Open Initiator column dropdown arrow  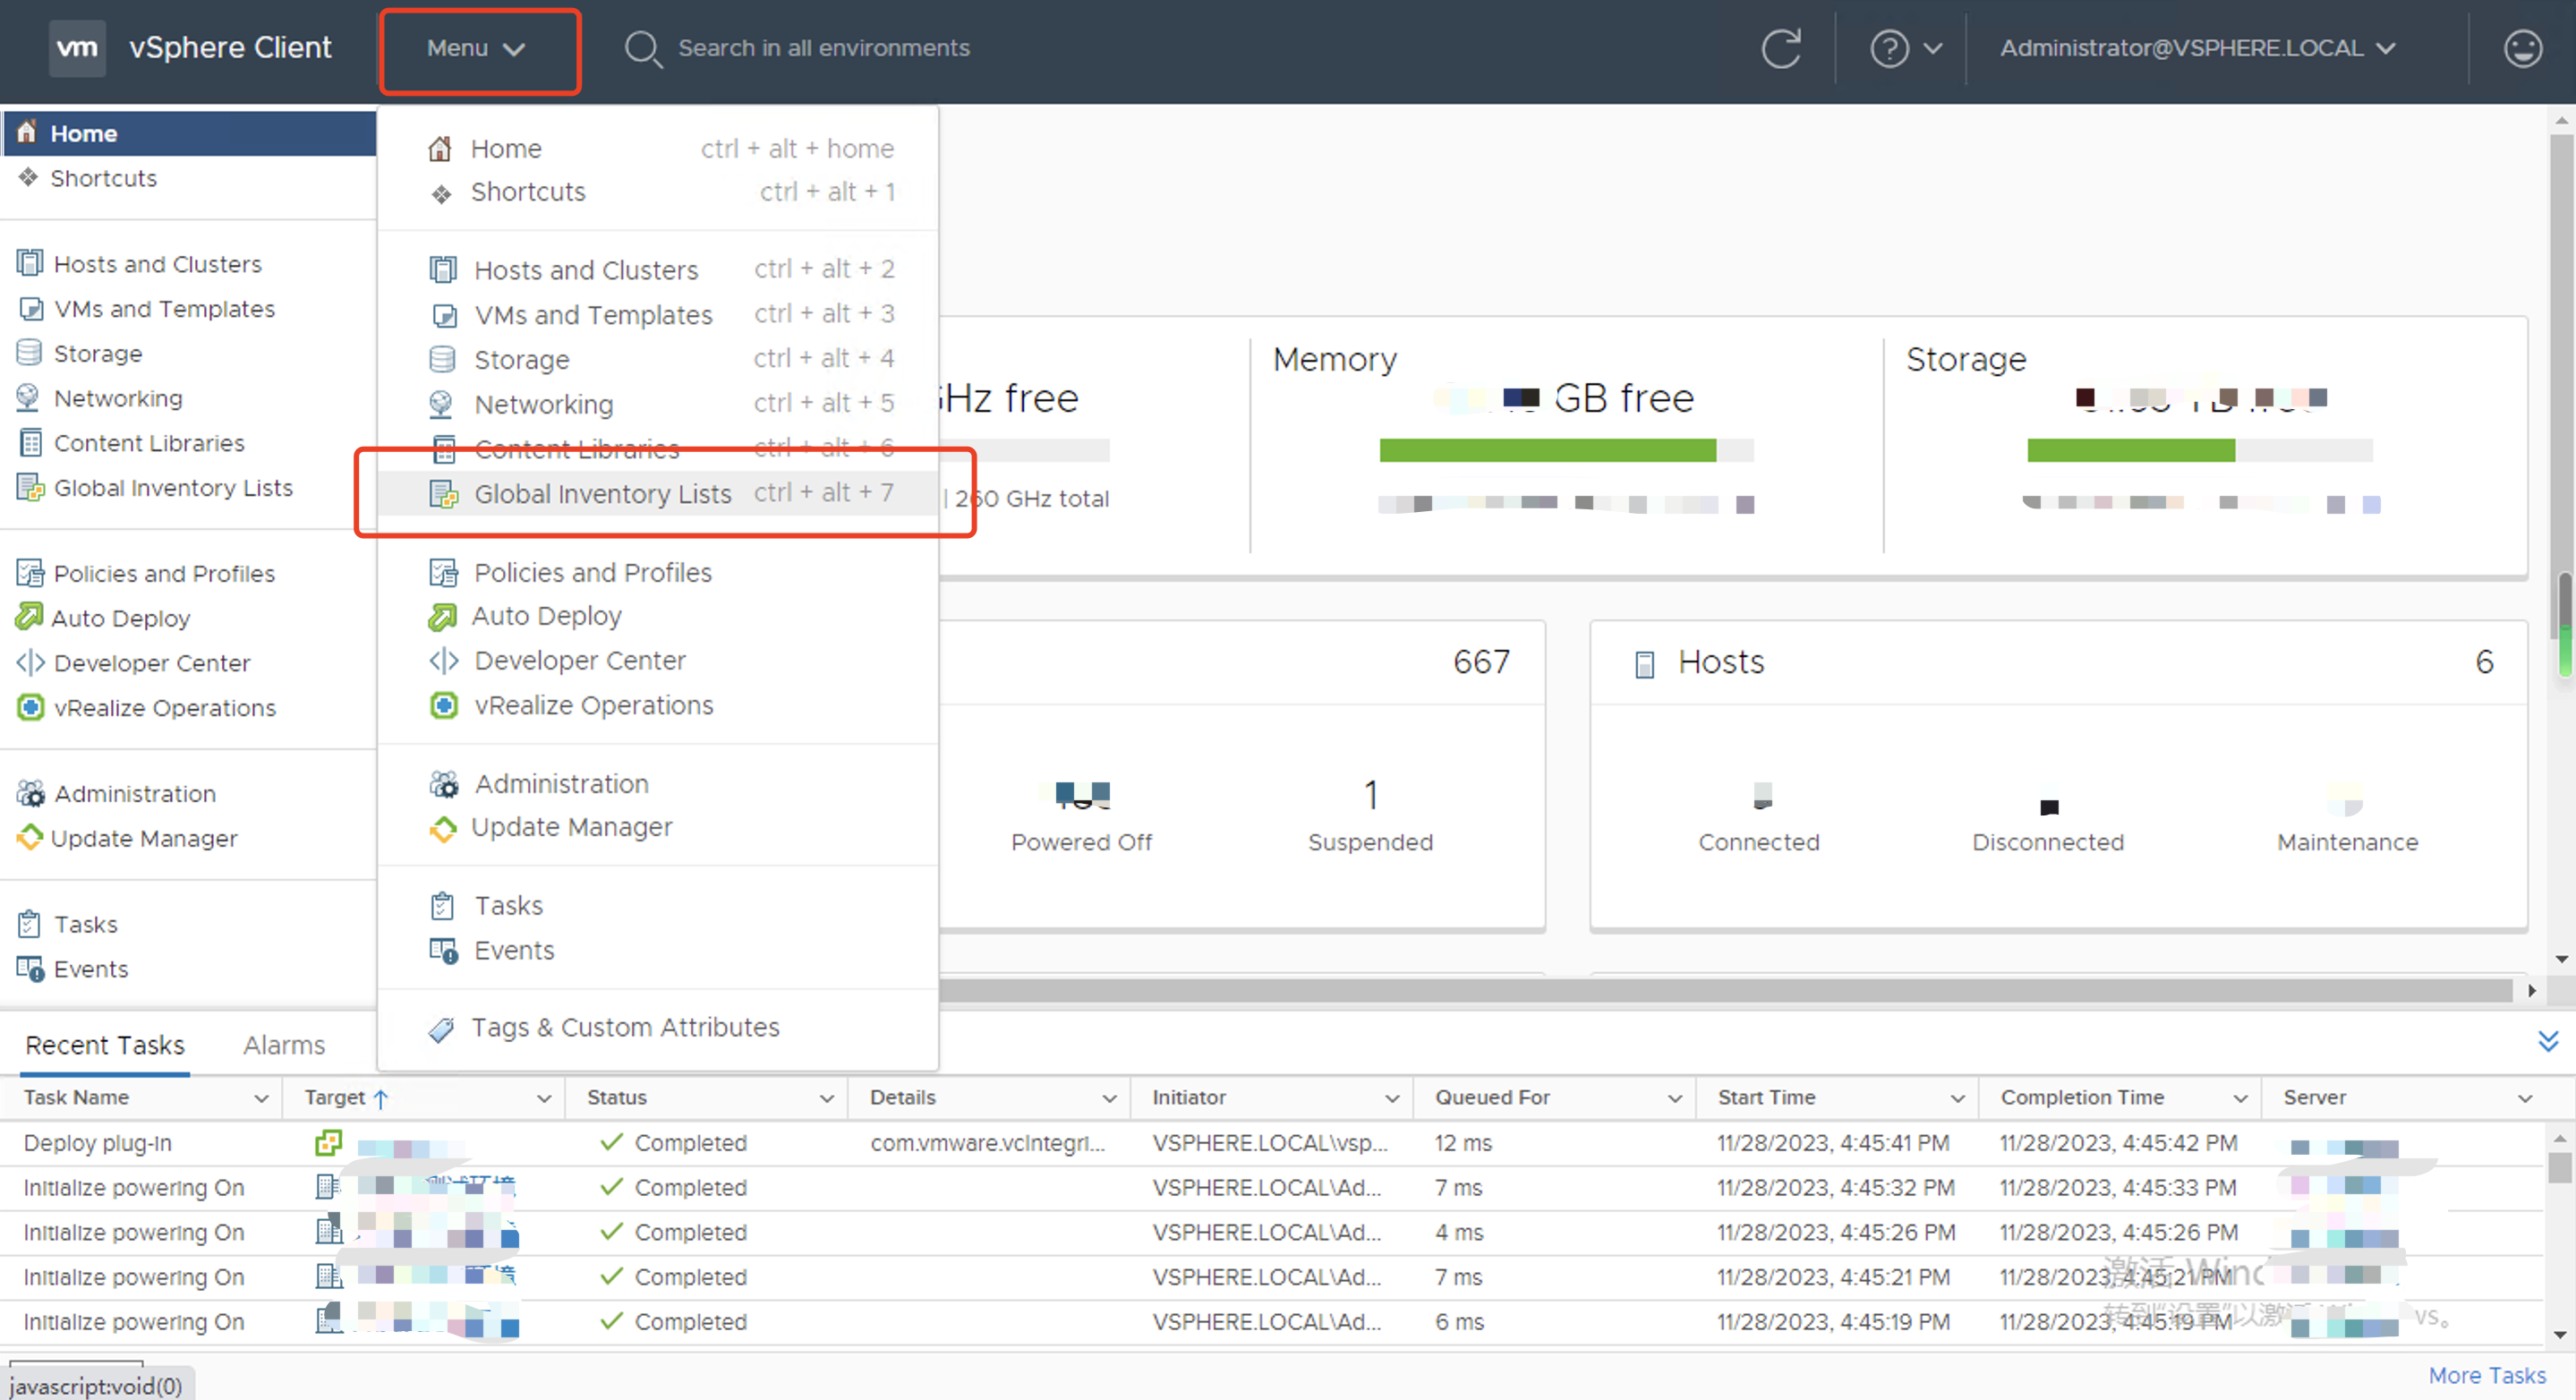pyautogui.click(x=1392, y=1098)
